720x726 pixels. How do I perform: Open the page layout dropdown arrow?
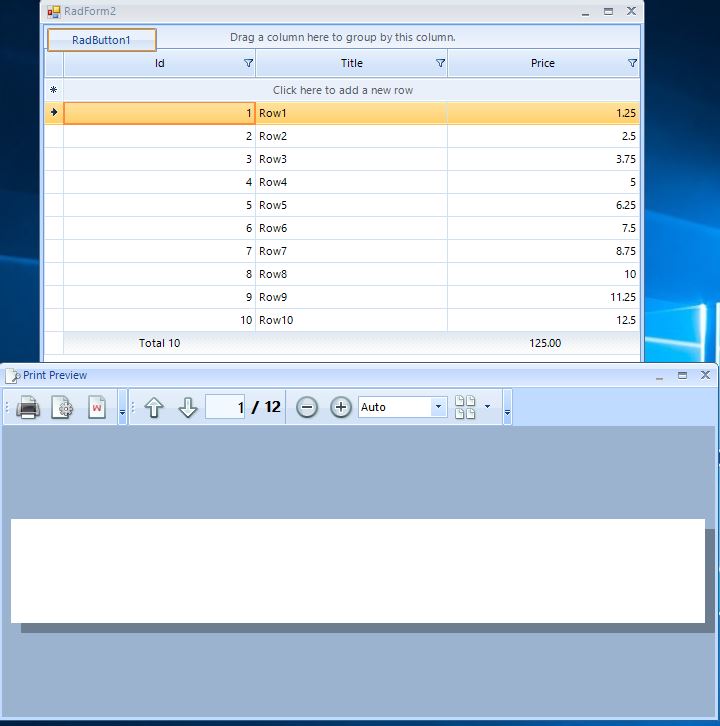(x=487, y=407)
